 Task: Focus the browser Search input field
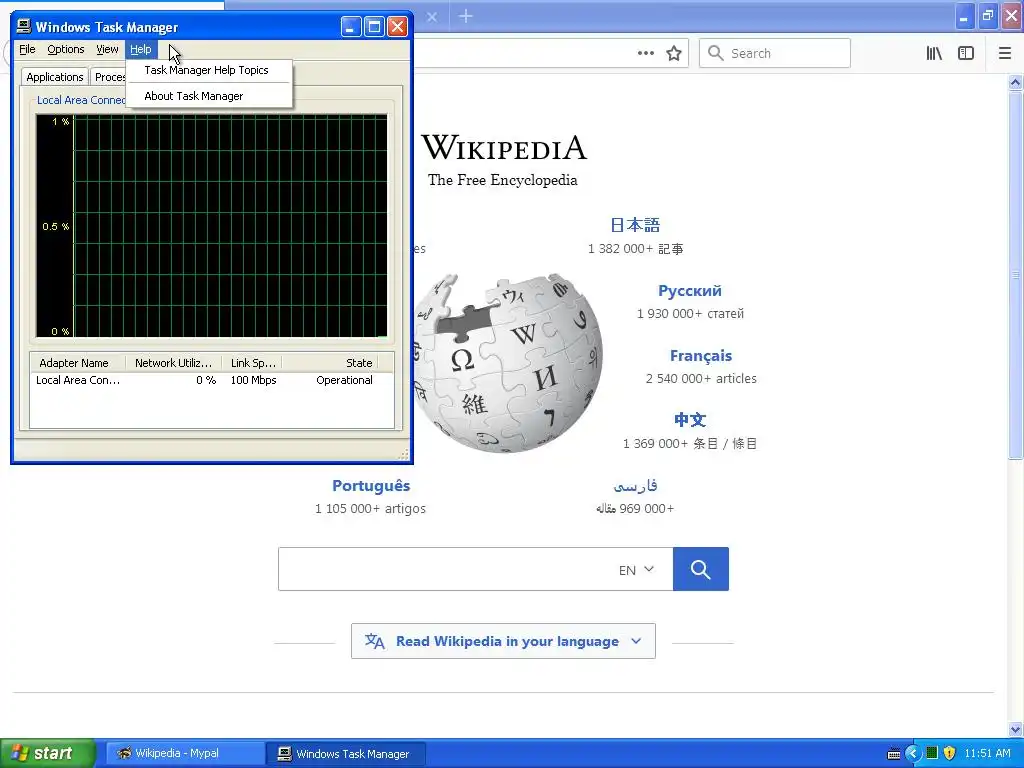775,53
